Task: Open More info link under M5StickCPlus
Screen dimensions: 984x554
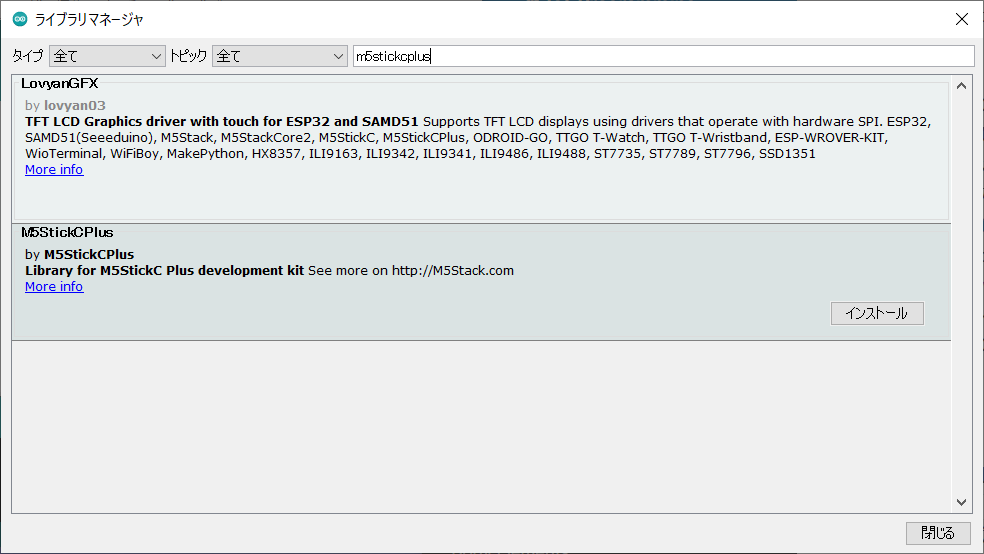Action: coord(54,287)
